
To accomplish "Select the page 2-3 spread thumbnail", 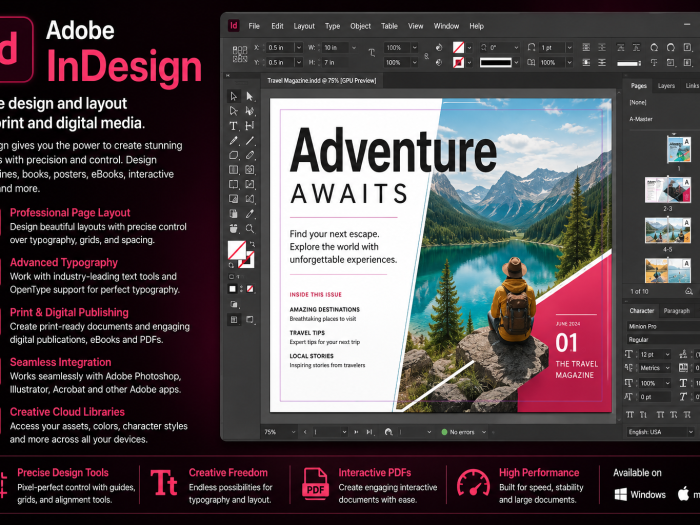I will tap(667, 190).
